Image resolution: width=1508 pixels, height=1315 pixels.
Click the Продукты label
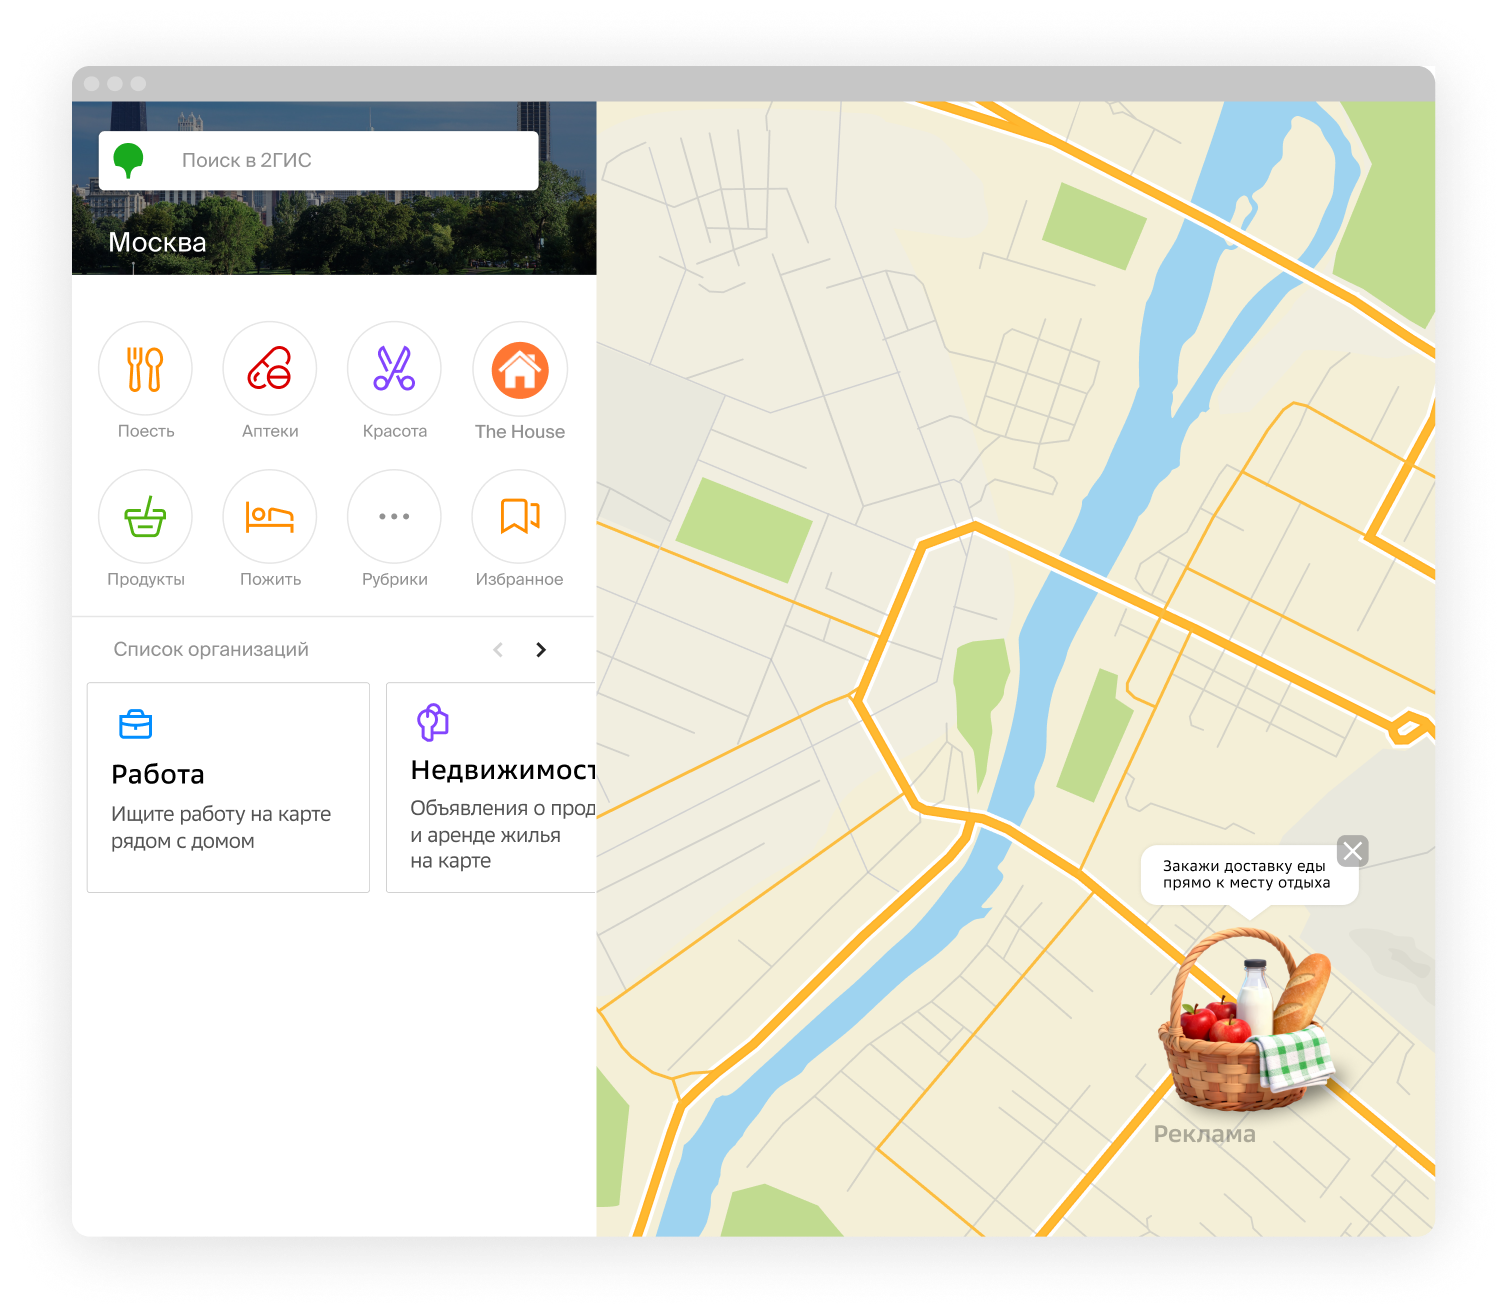146,579
